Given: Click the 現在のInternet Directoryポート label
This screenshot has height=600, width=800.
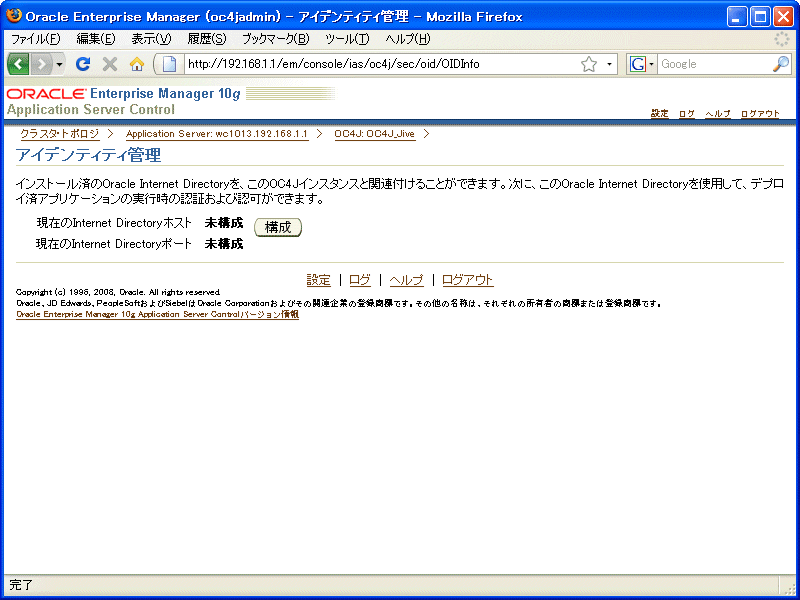Looking at the screenshot, I should (113, 244).
